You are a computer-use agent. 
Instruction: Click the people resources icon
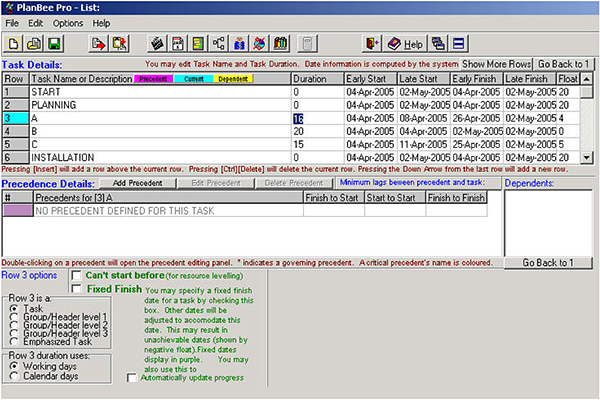point(239,44)
